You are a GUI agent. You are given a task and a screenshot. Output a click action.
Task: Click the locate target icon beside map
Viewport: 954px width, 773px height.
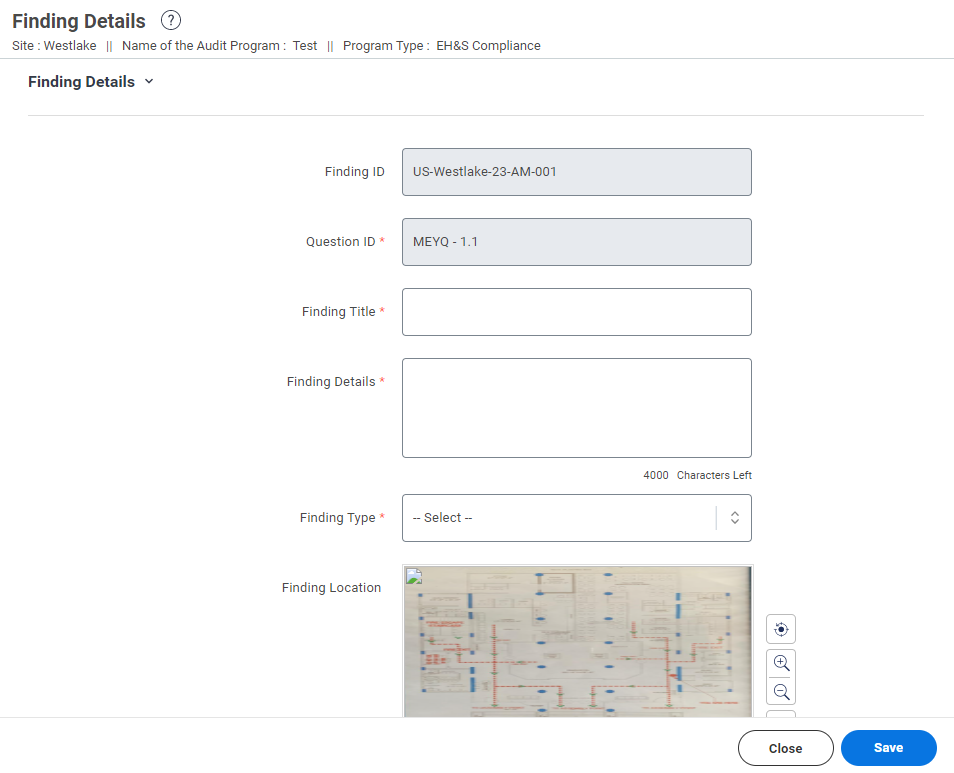click(781, 629)
